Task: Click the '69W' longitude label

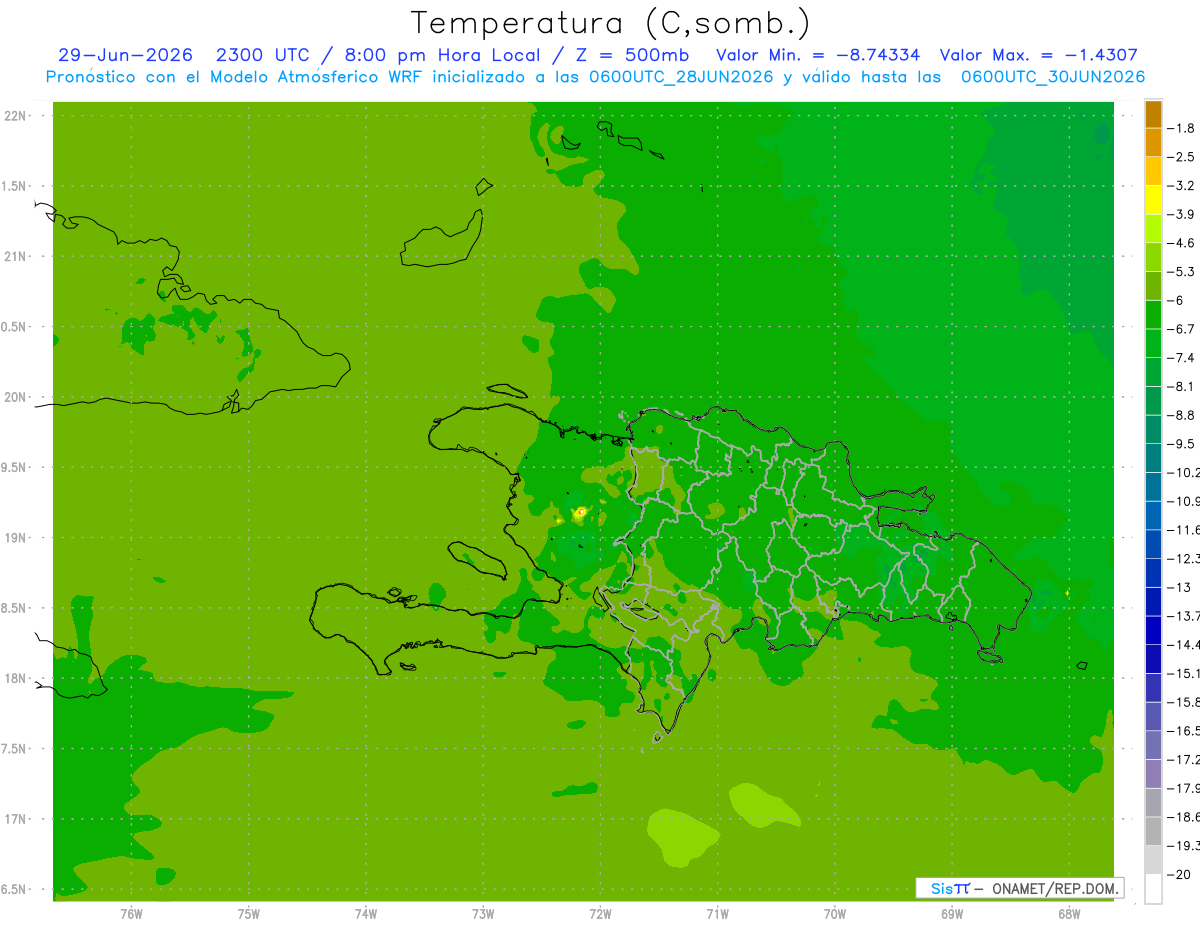Action: tap(951, 914)
